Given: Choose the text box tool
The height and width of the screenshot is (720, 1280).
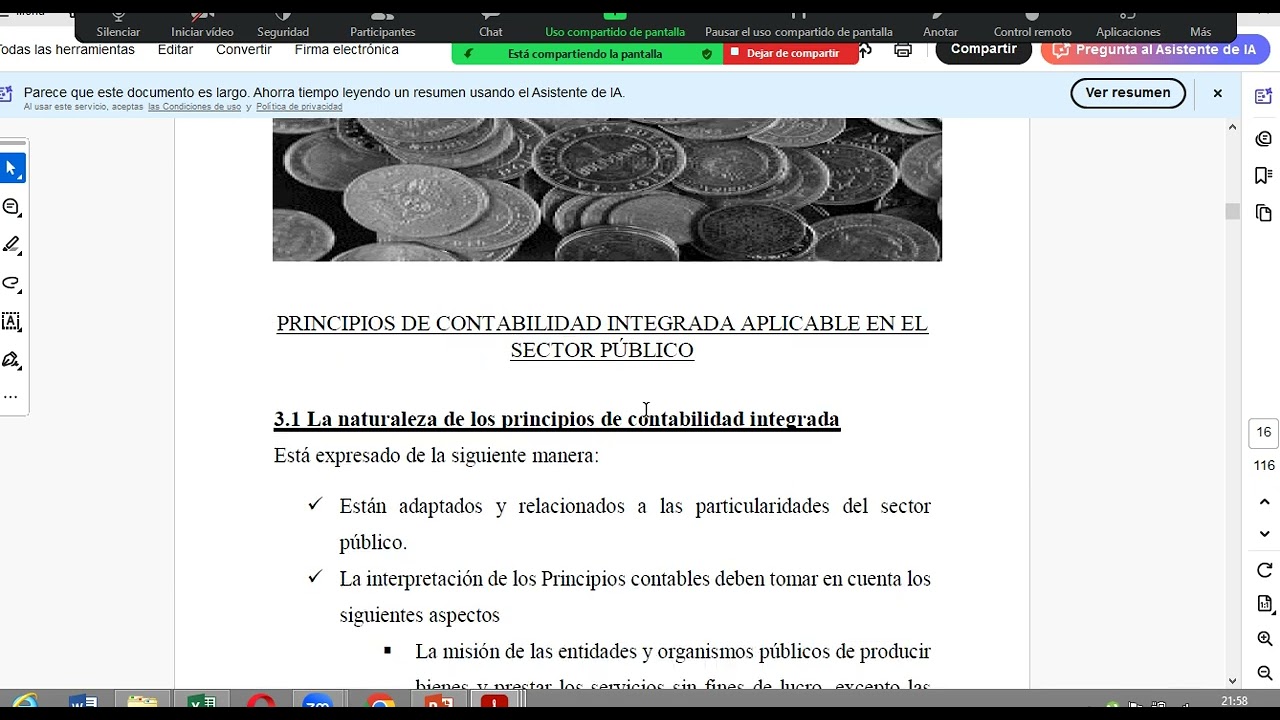Looking at the screenshot, I should (12, 322).
